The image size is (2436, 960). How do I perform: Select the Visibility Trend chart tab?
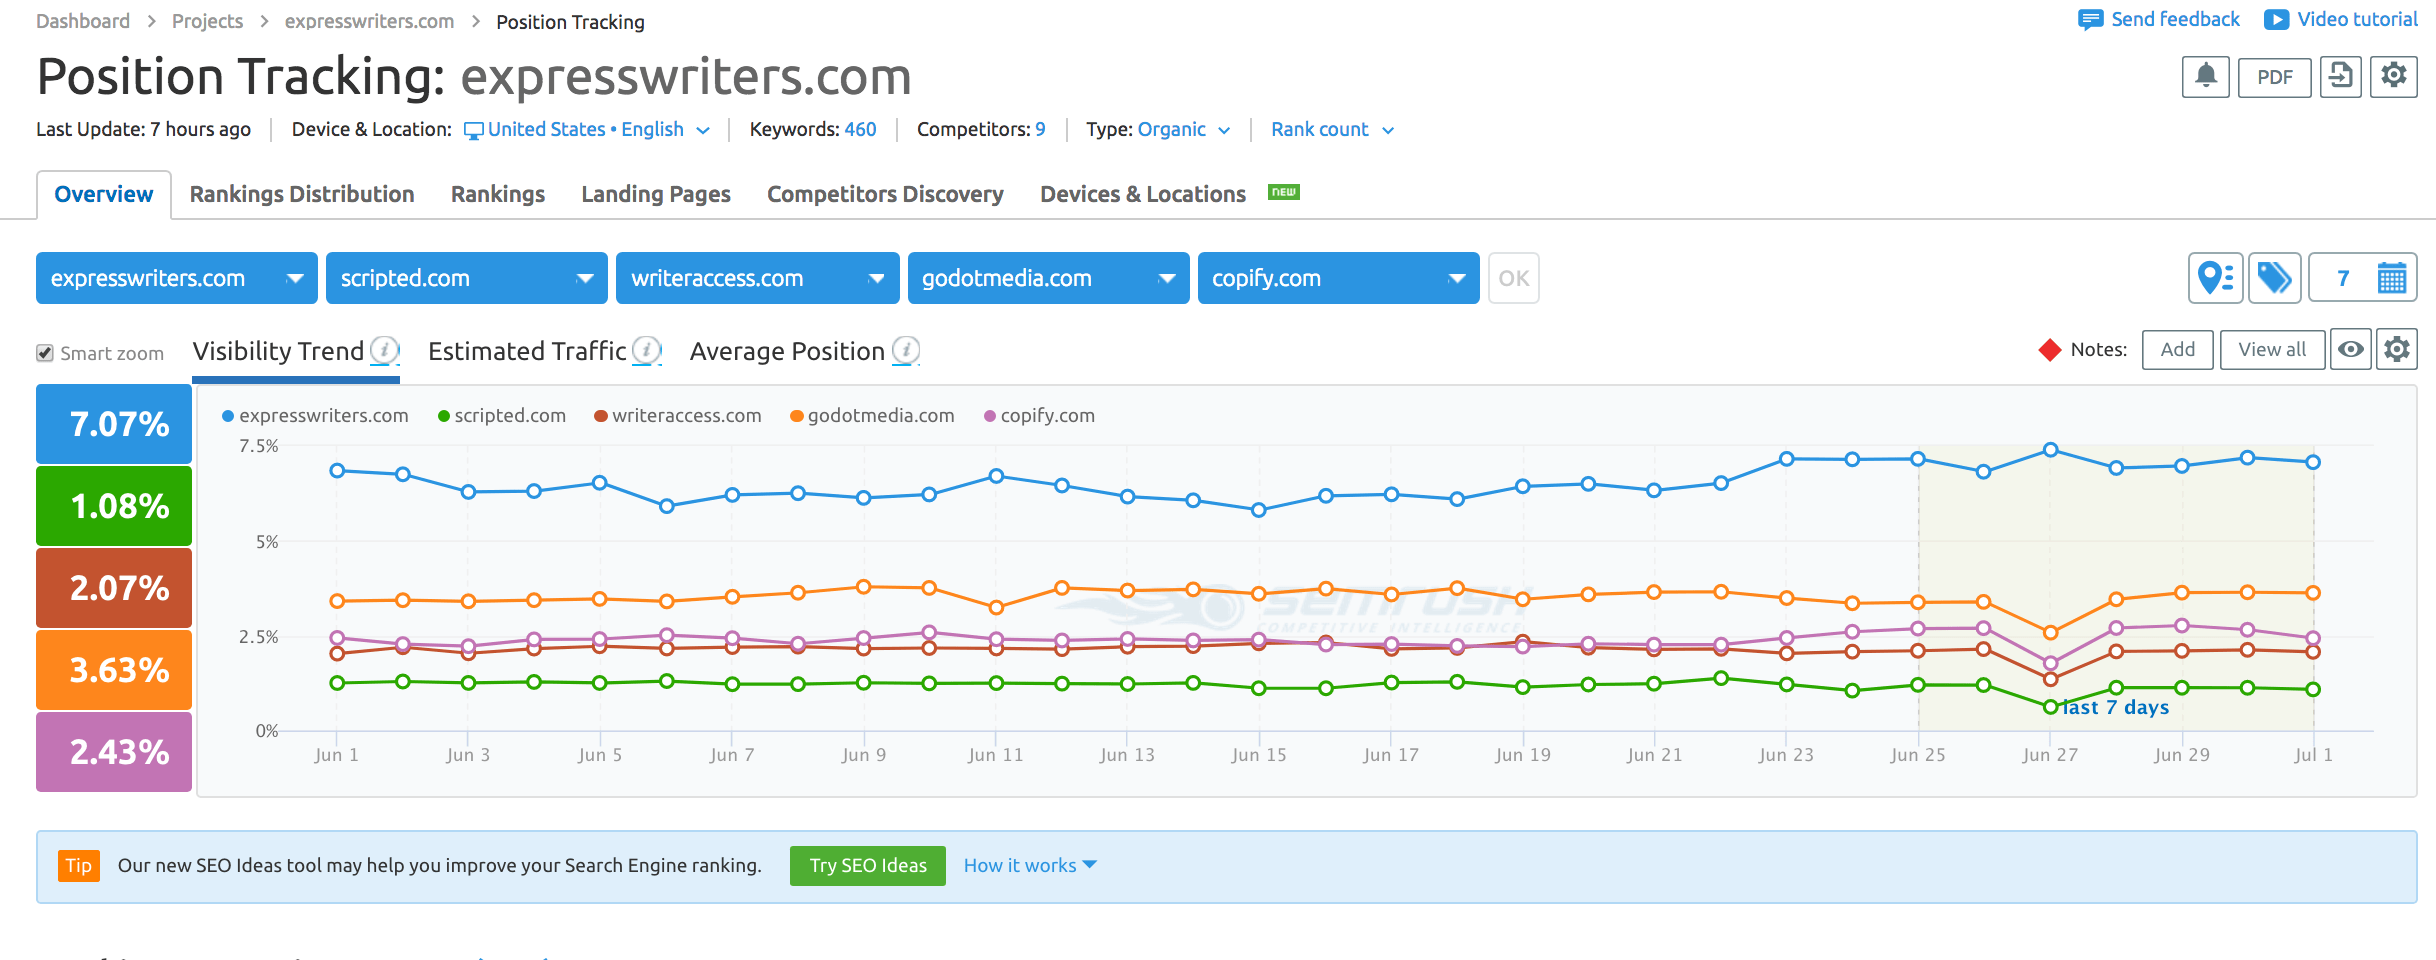point(278,351)
